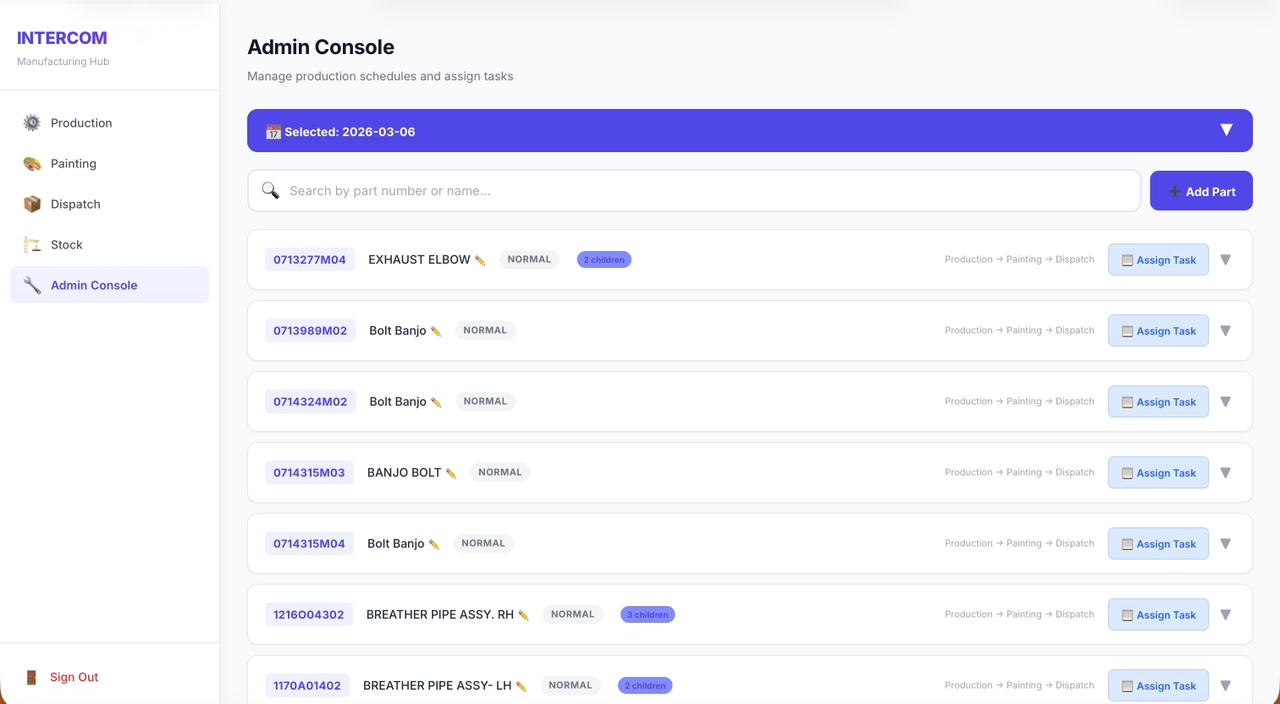Select Admin Console menu item

[x=110, y=285]
